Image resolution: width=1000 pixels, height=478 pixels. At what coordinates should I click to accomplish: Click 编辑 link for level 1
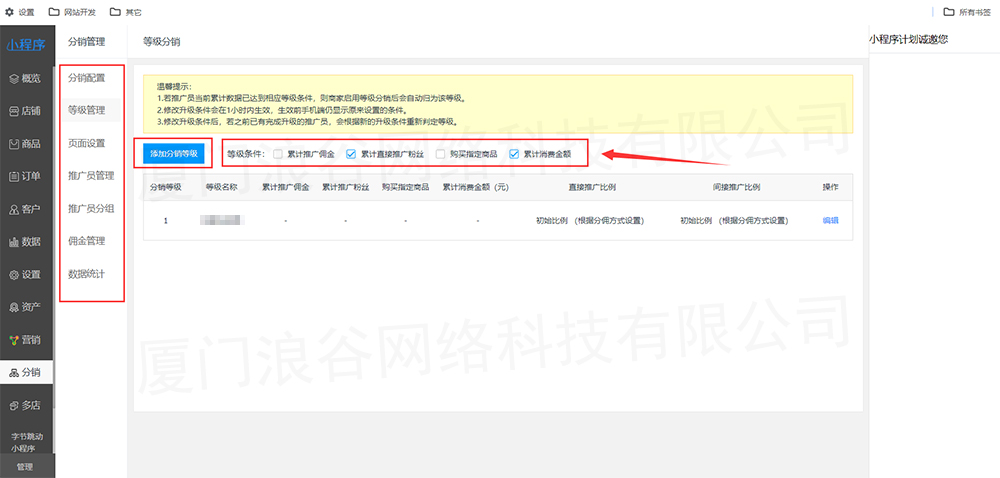(x=830, y=221)
